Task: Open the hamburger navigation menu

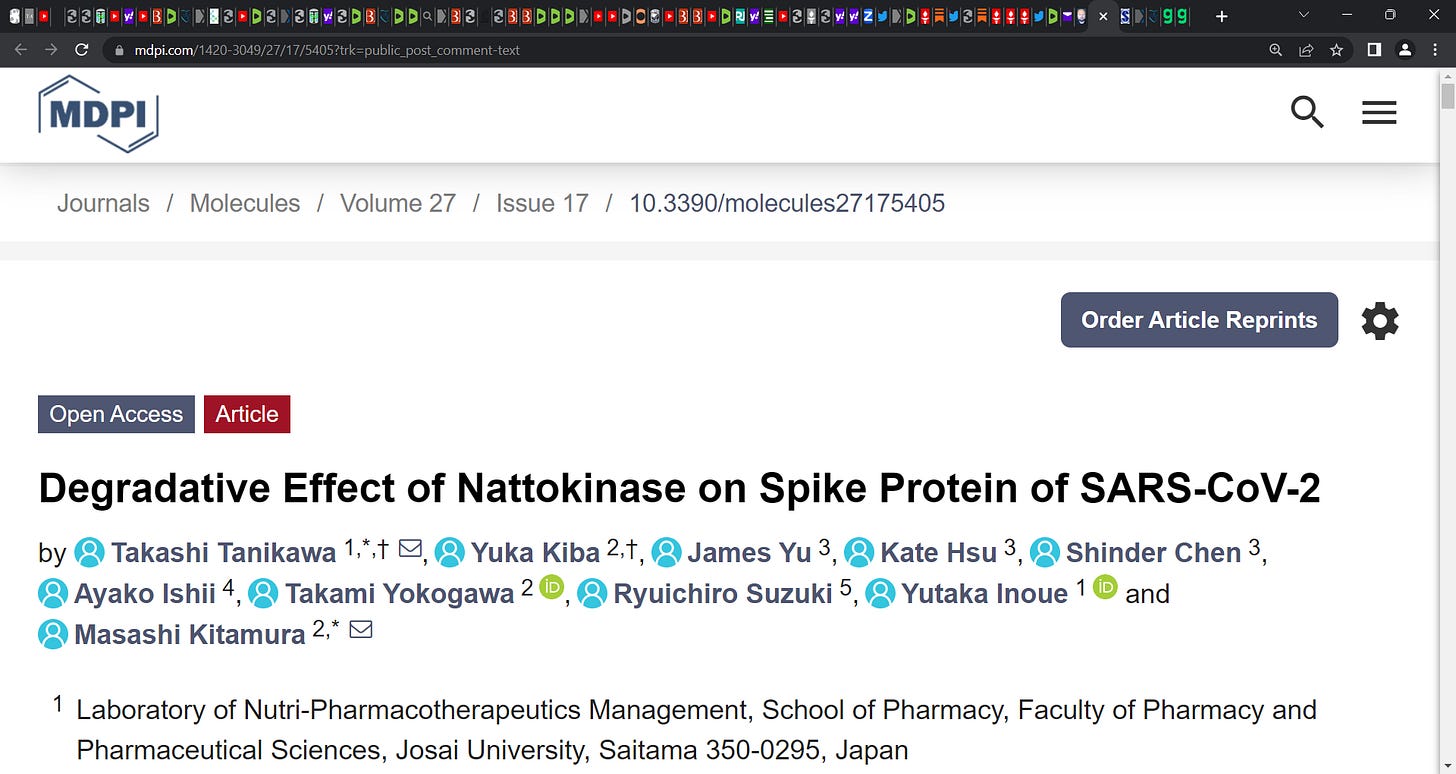Action: coord(1379,113)
